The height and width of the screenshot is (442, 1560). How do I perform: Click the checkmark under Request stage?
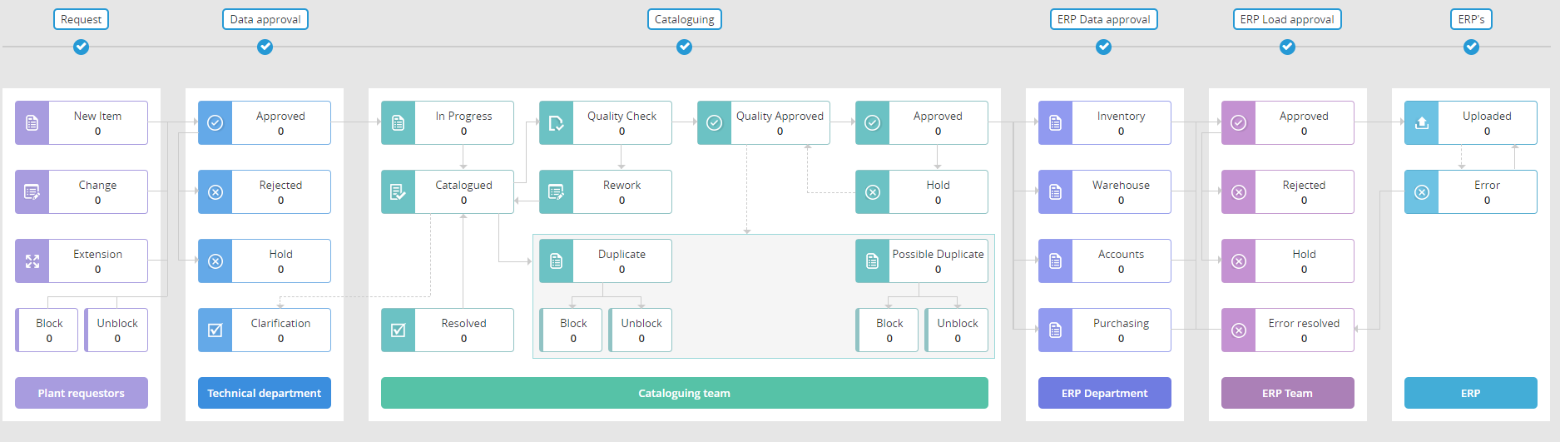[81, 47]
